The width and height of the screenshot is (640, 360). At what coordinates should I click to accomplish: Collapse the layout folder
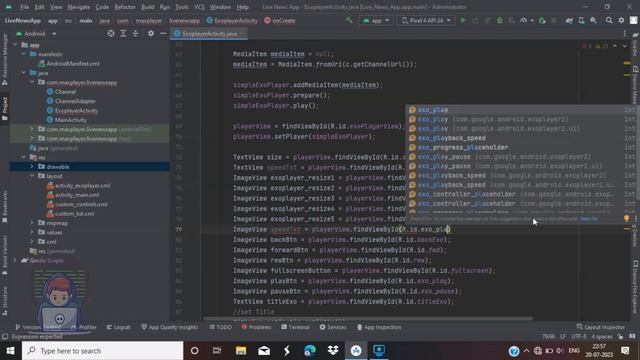tap(32, 176)
